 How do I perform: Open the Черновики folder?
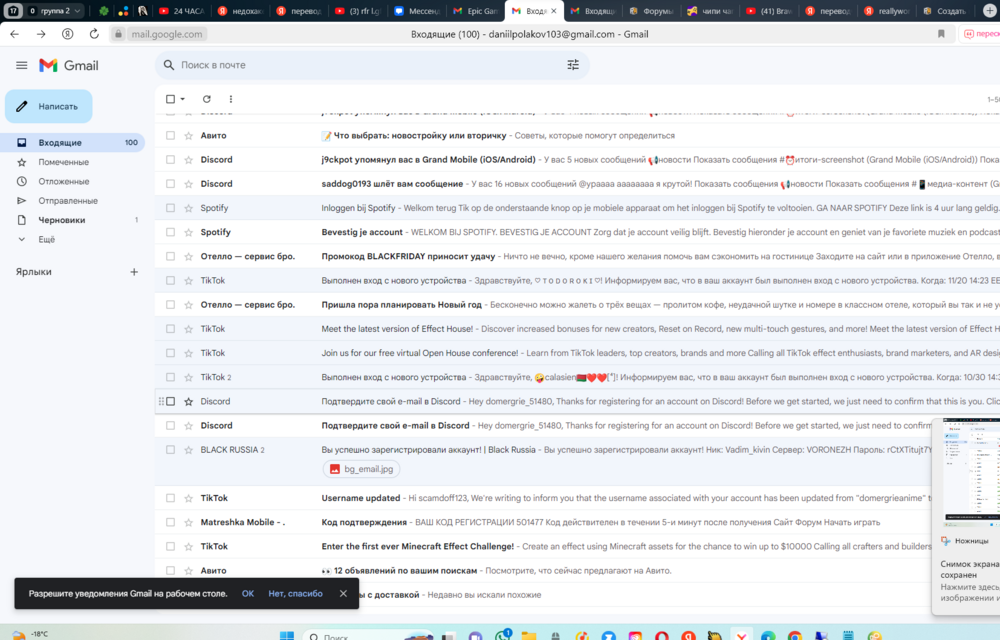click(x=74, y=221)
